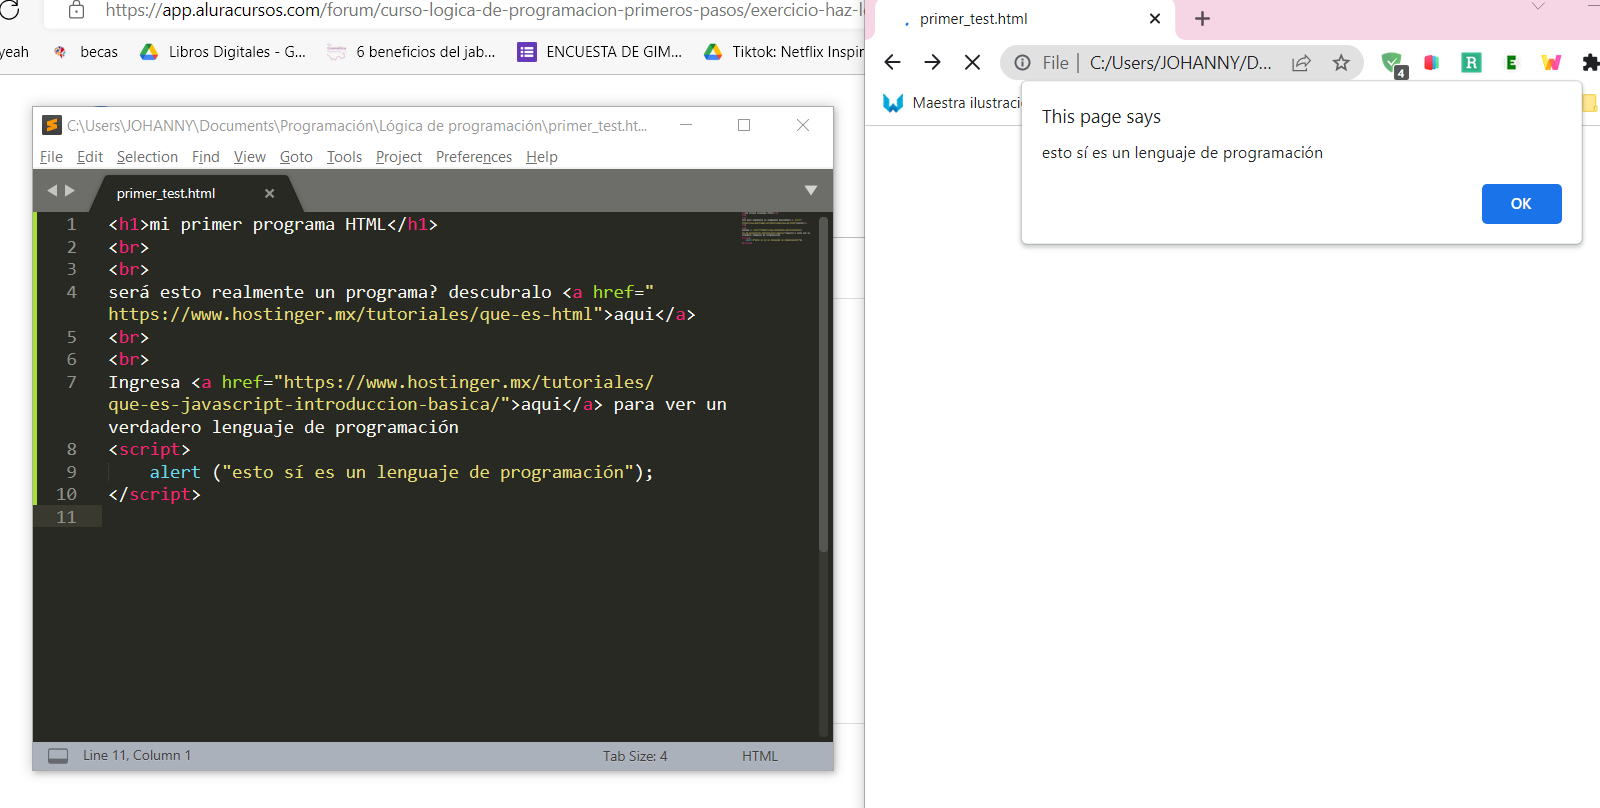Screen dimensions: 1600x808
Task: Click the lock icon in left browser
Action: pyautogui.click(x=76, y=10)
